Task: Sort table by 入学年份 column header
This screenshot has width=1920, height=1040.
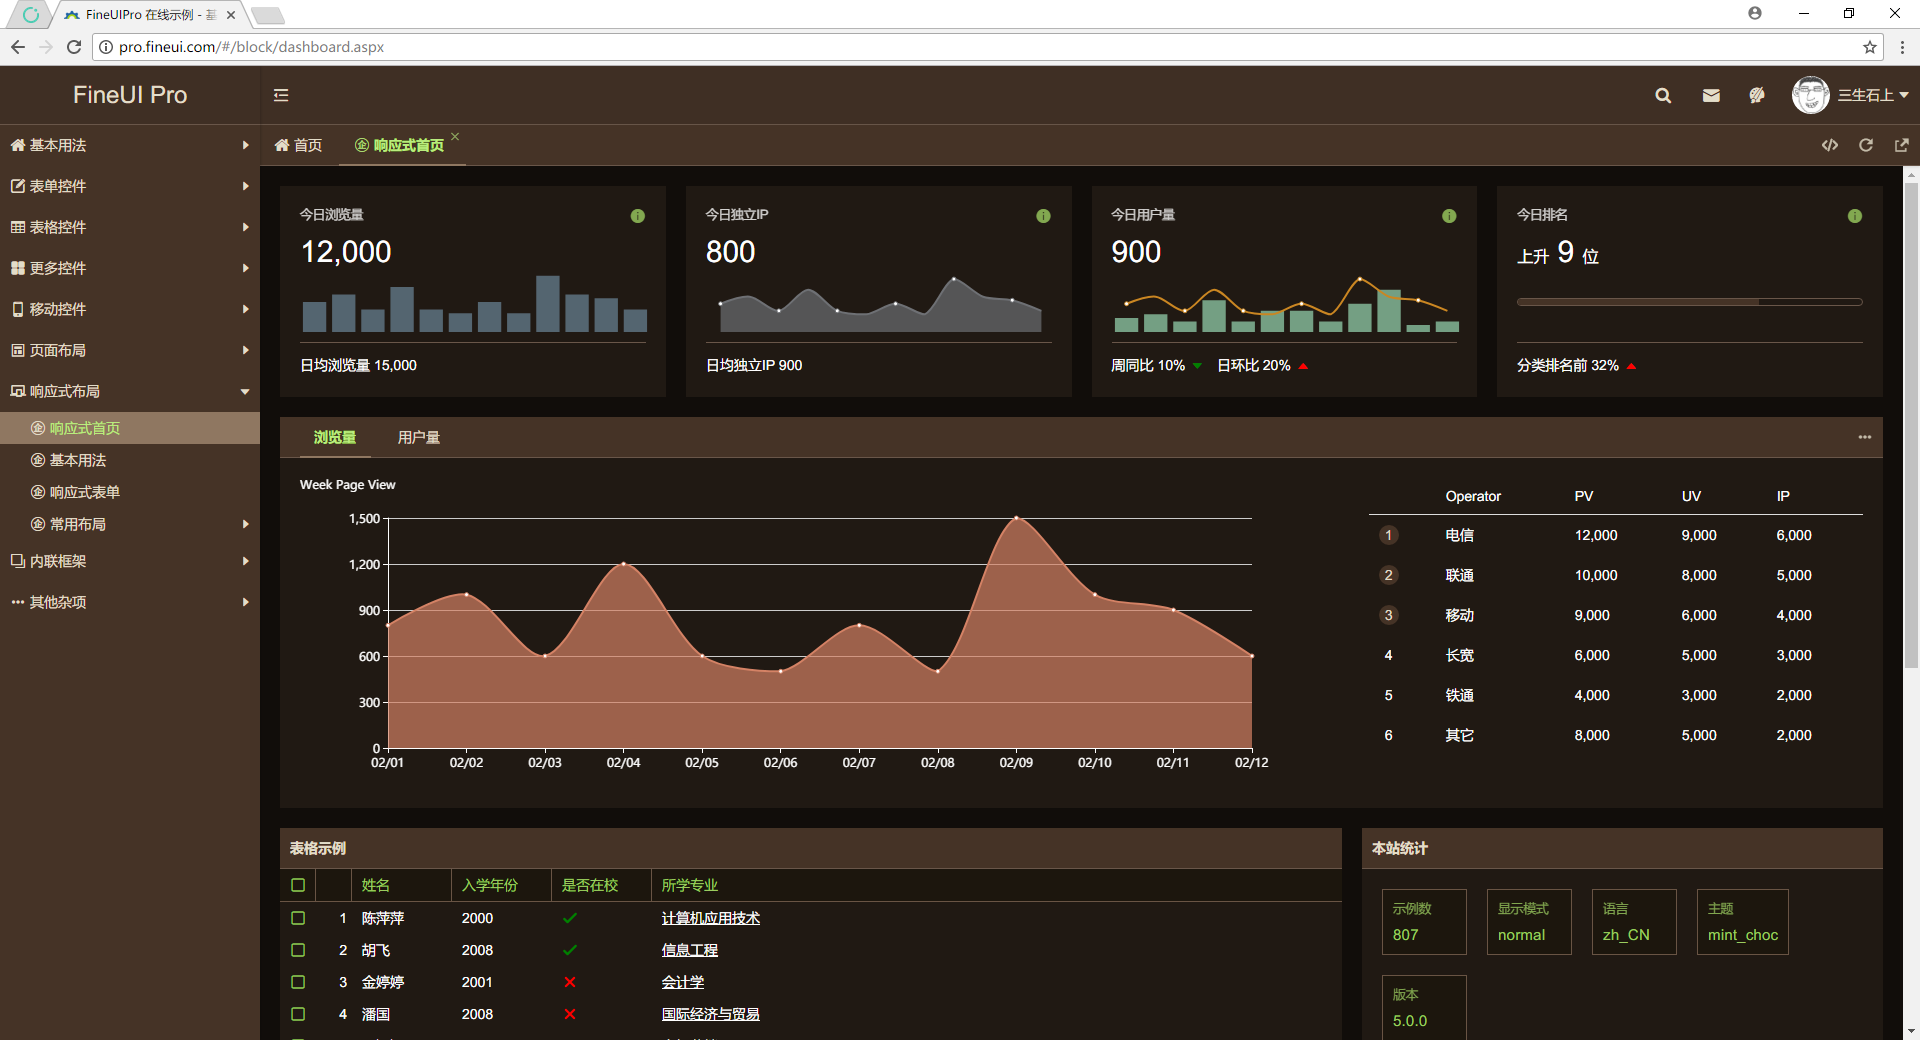Action: tap(501, 885)
